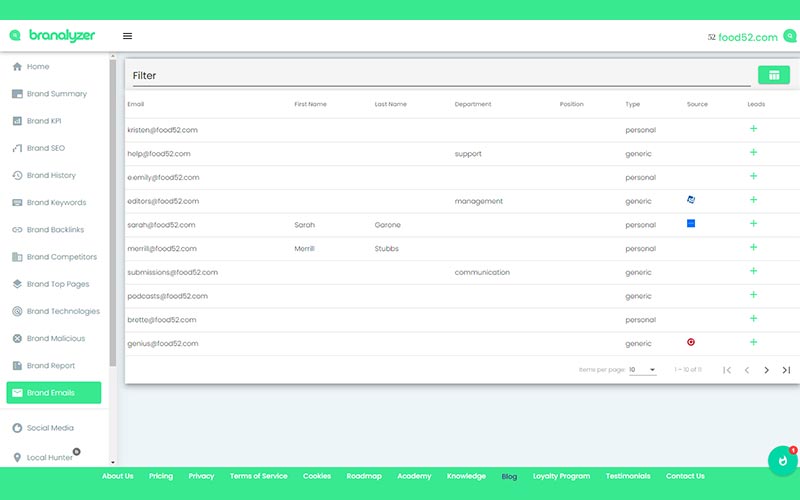Add genius@food52.com to leads

tap(753, 342)
